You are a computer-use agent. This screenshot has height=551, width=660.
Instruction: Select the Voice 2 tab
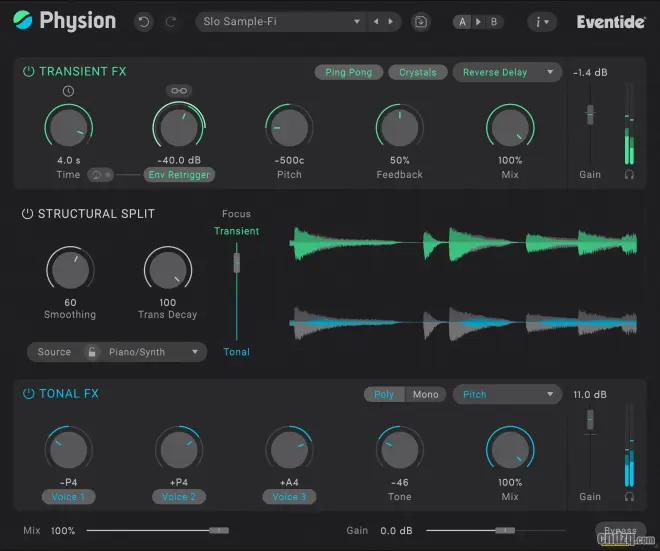tap(179, 496)
